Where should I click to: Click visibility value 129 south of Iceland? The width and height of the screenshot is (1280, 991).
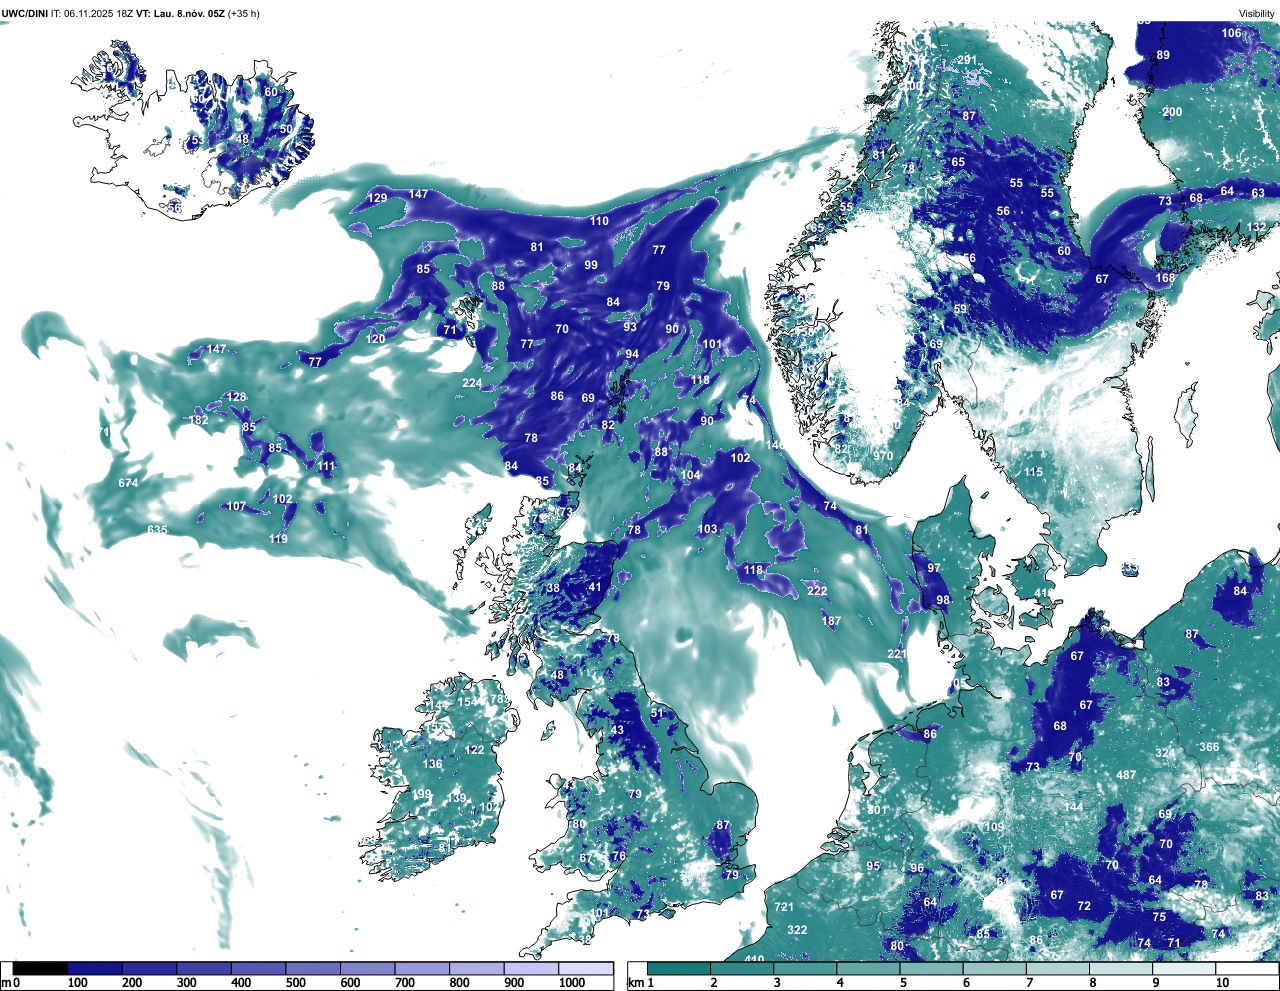(x=377, y=198)
